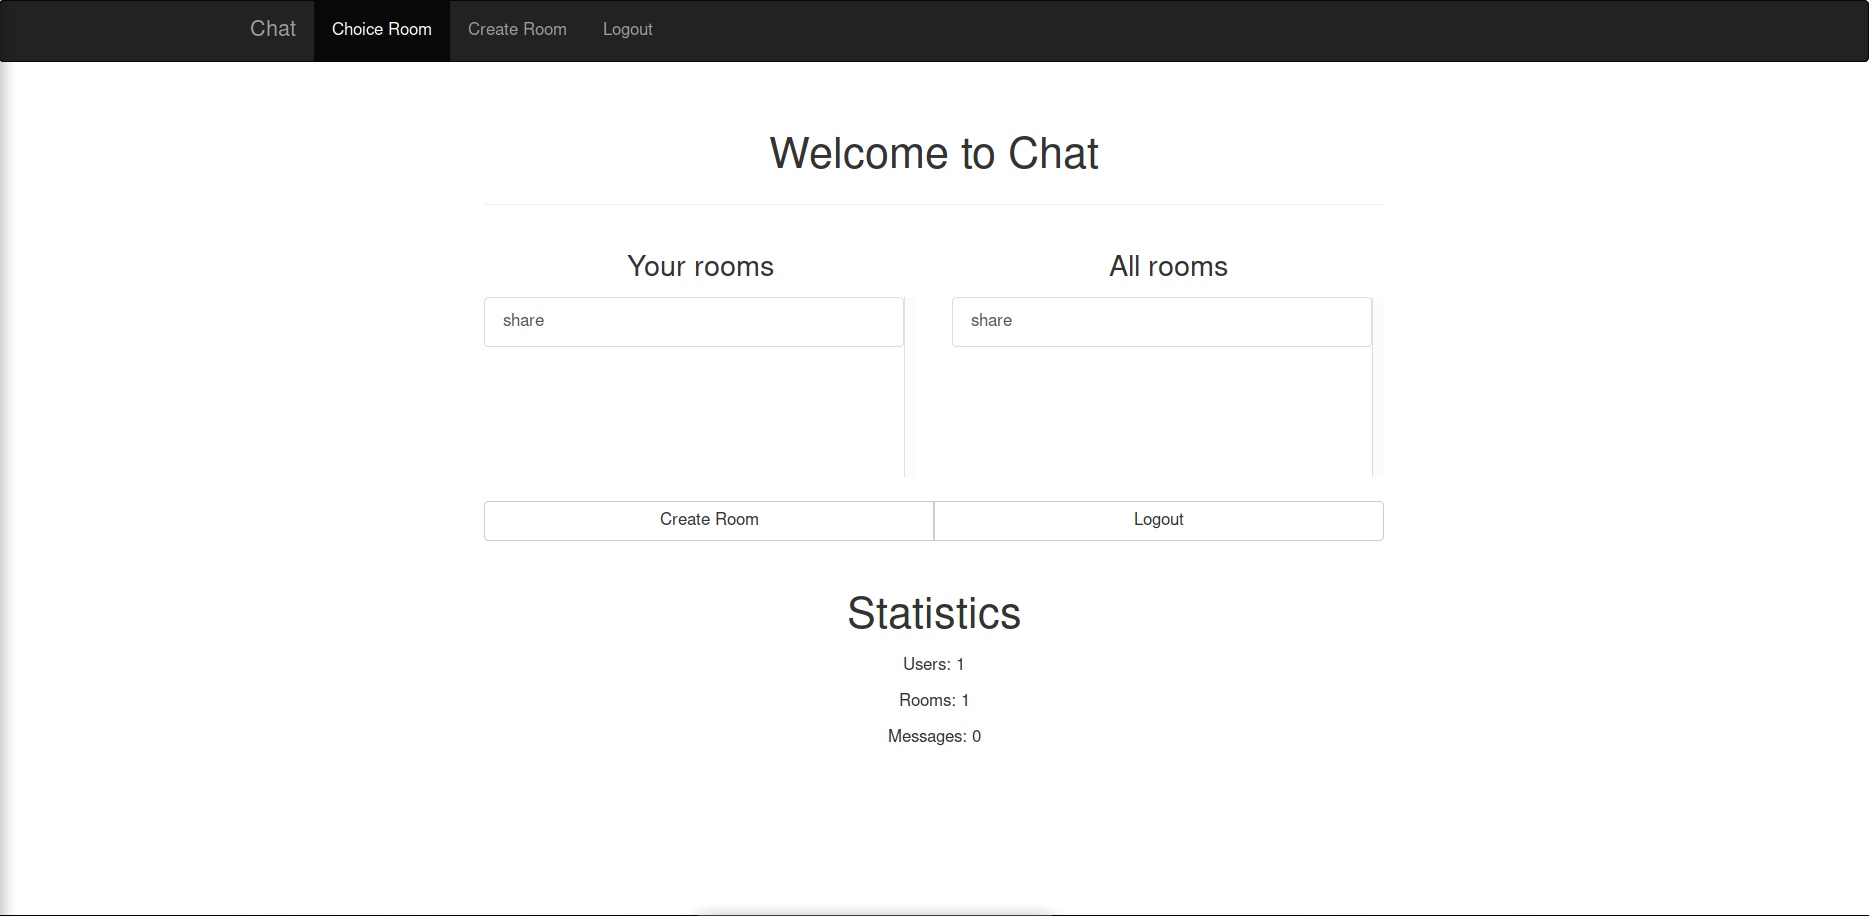The width and height of the screenshot is (1869, 916).
Task: Click the empty area of the All rooms list
Action: point(1161,420)
